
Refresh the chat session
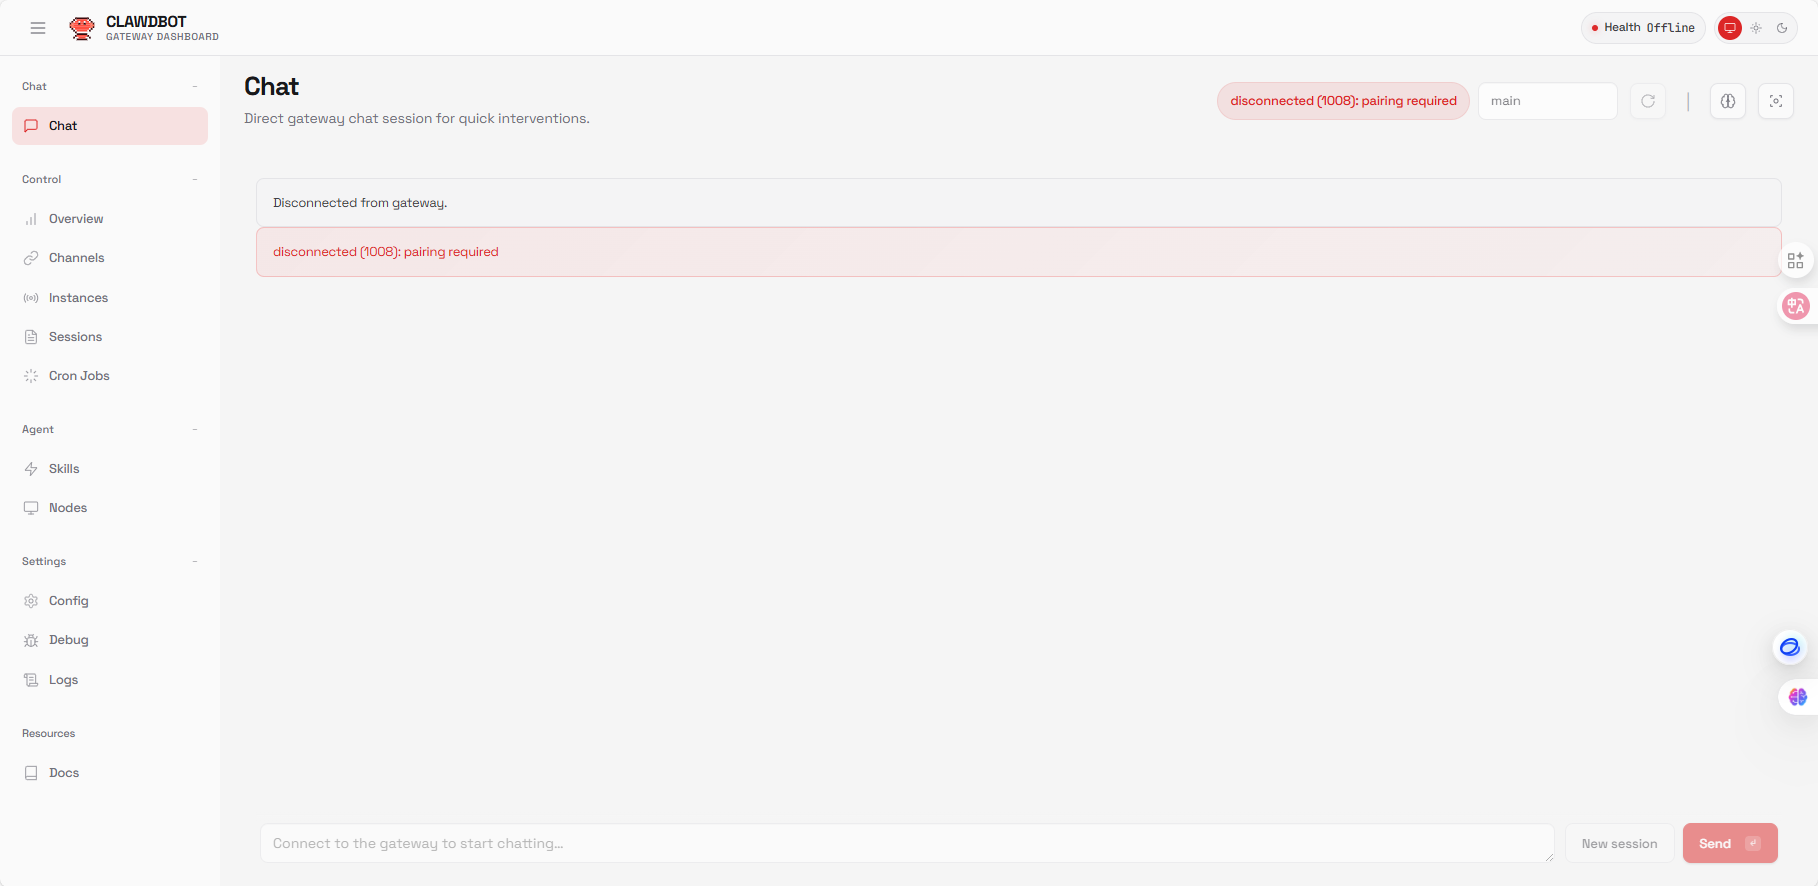(1648, 101)
